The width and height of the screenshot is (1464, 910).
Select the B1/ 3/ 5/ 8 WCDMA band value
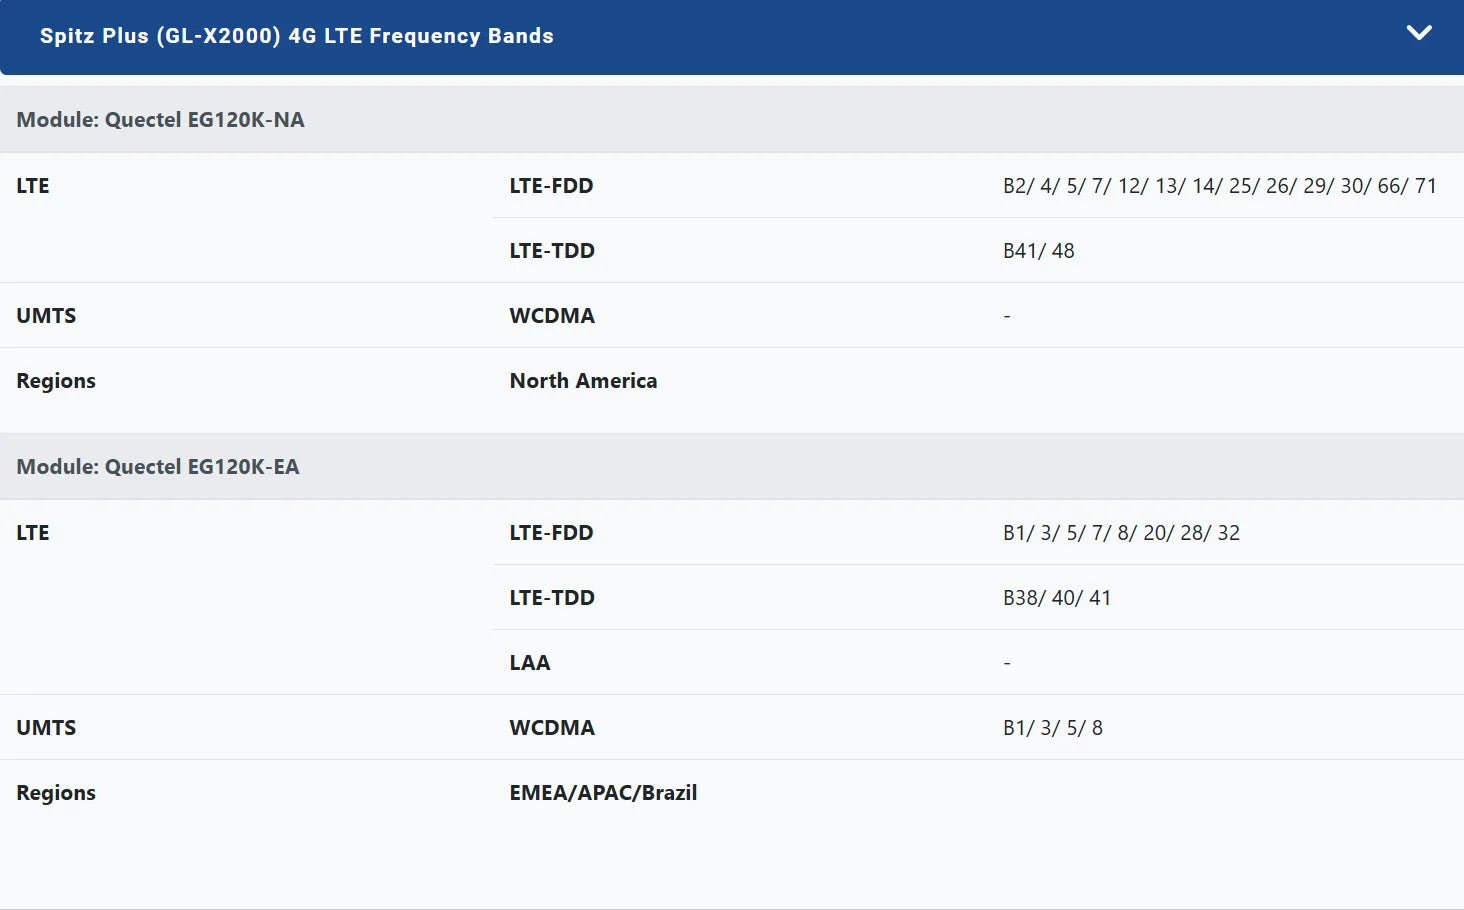[1052, 728]
